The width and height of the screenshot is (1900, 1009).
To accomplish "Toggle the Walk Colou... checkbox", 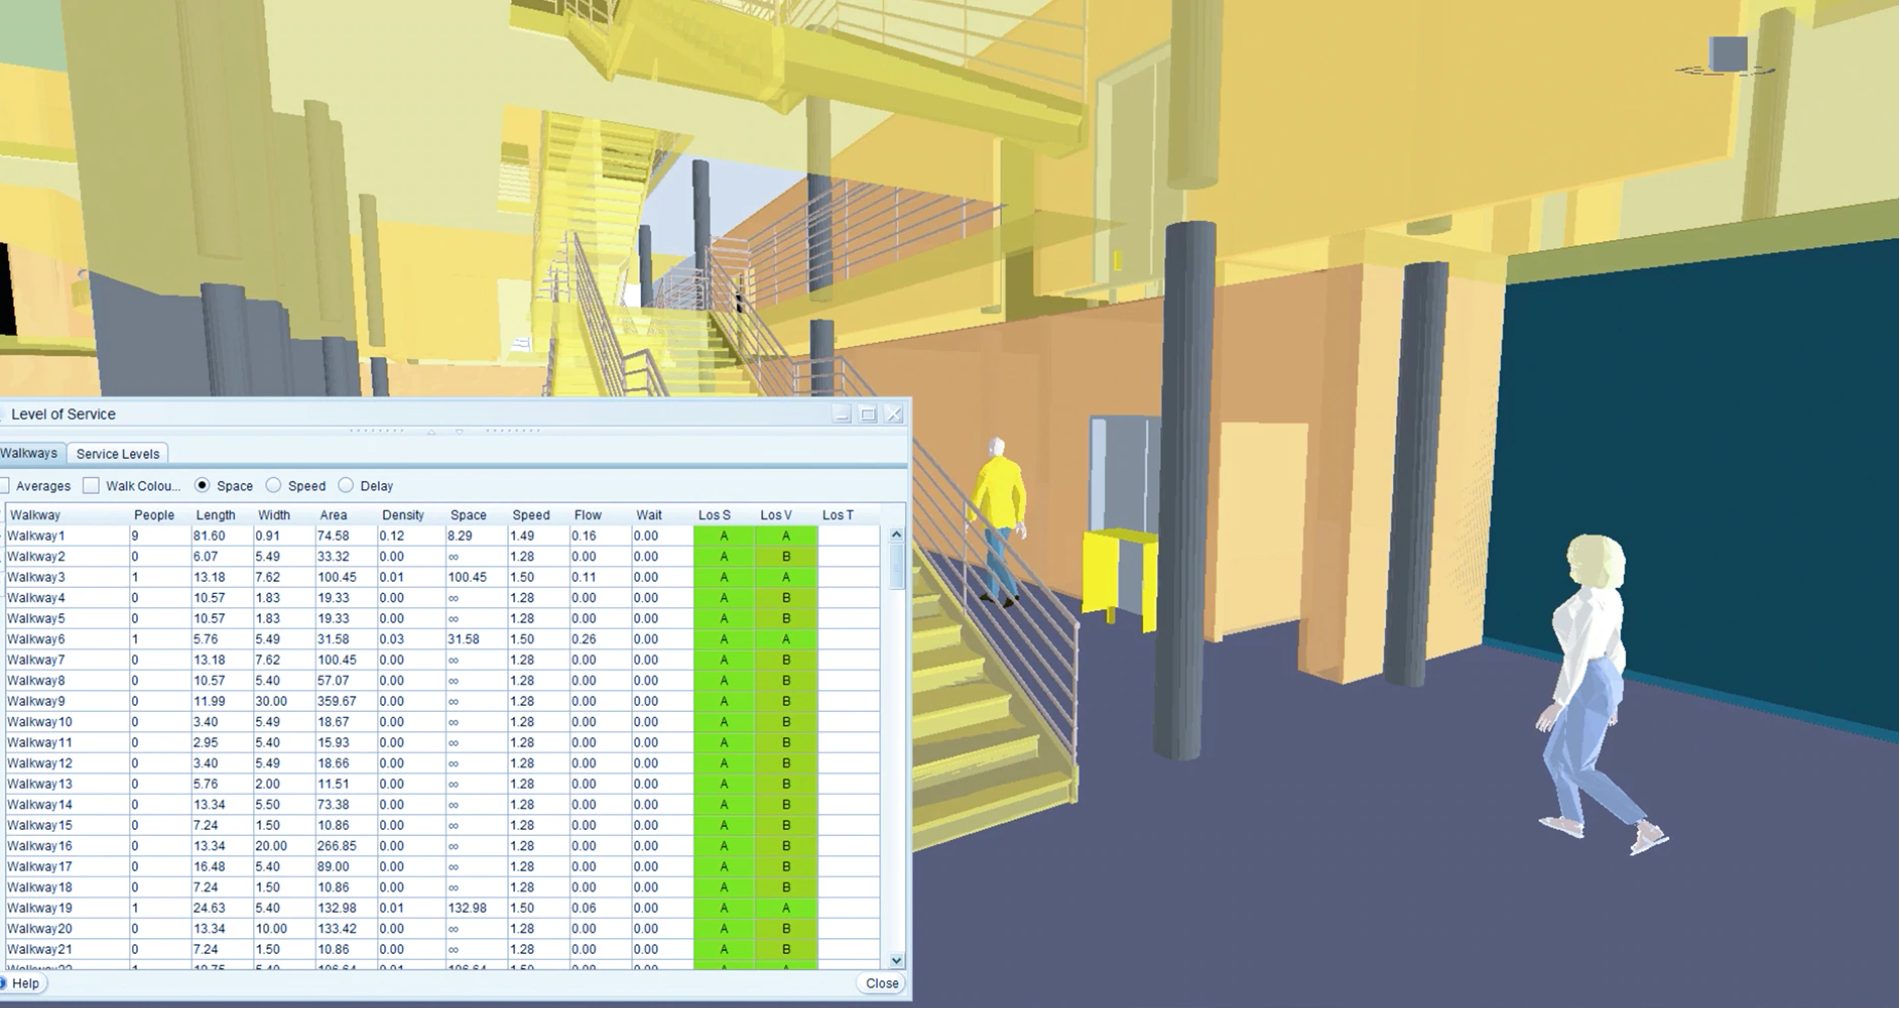I will (91, 486).
